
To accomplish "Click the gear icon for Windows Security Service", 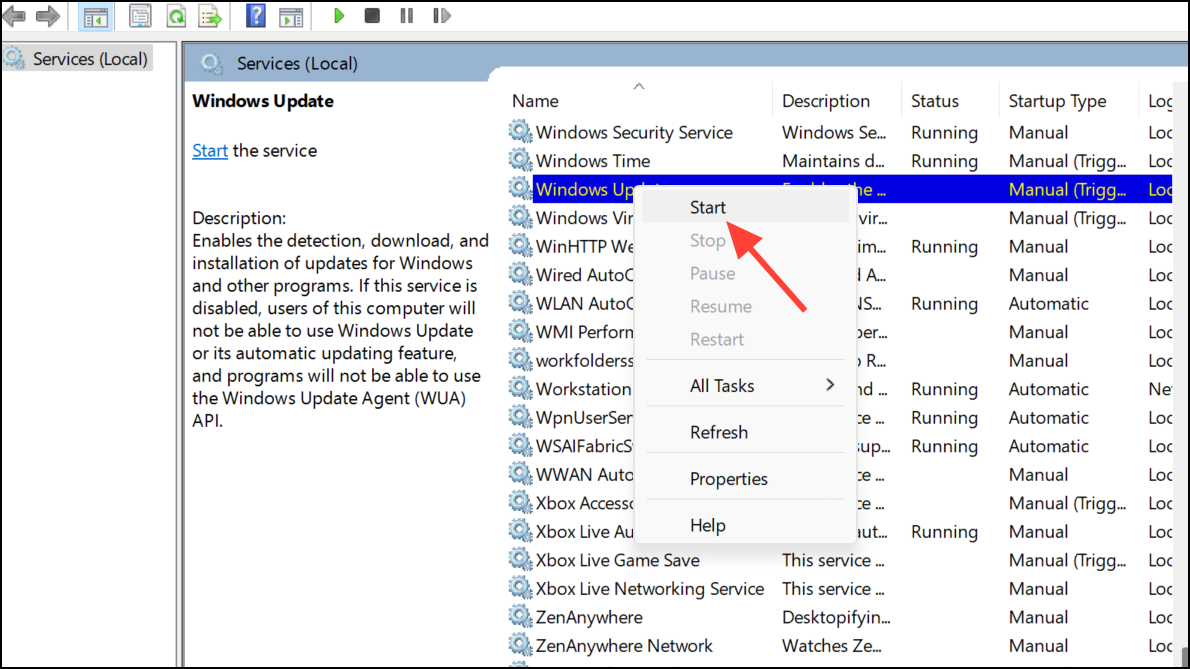I will (x=520, y=131).
